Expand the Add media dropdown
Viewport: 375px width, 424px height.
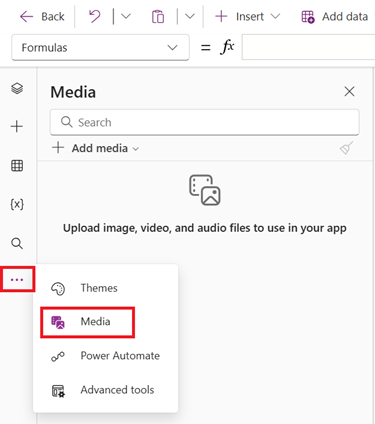click(x=95, y=148)
